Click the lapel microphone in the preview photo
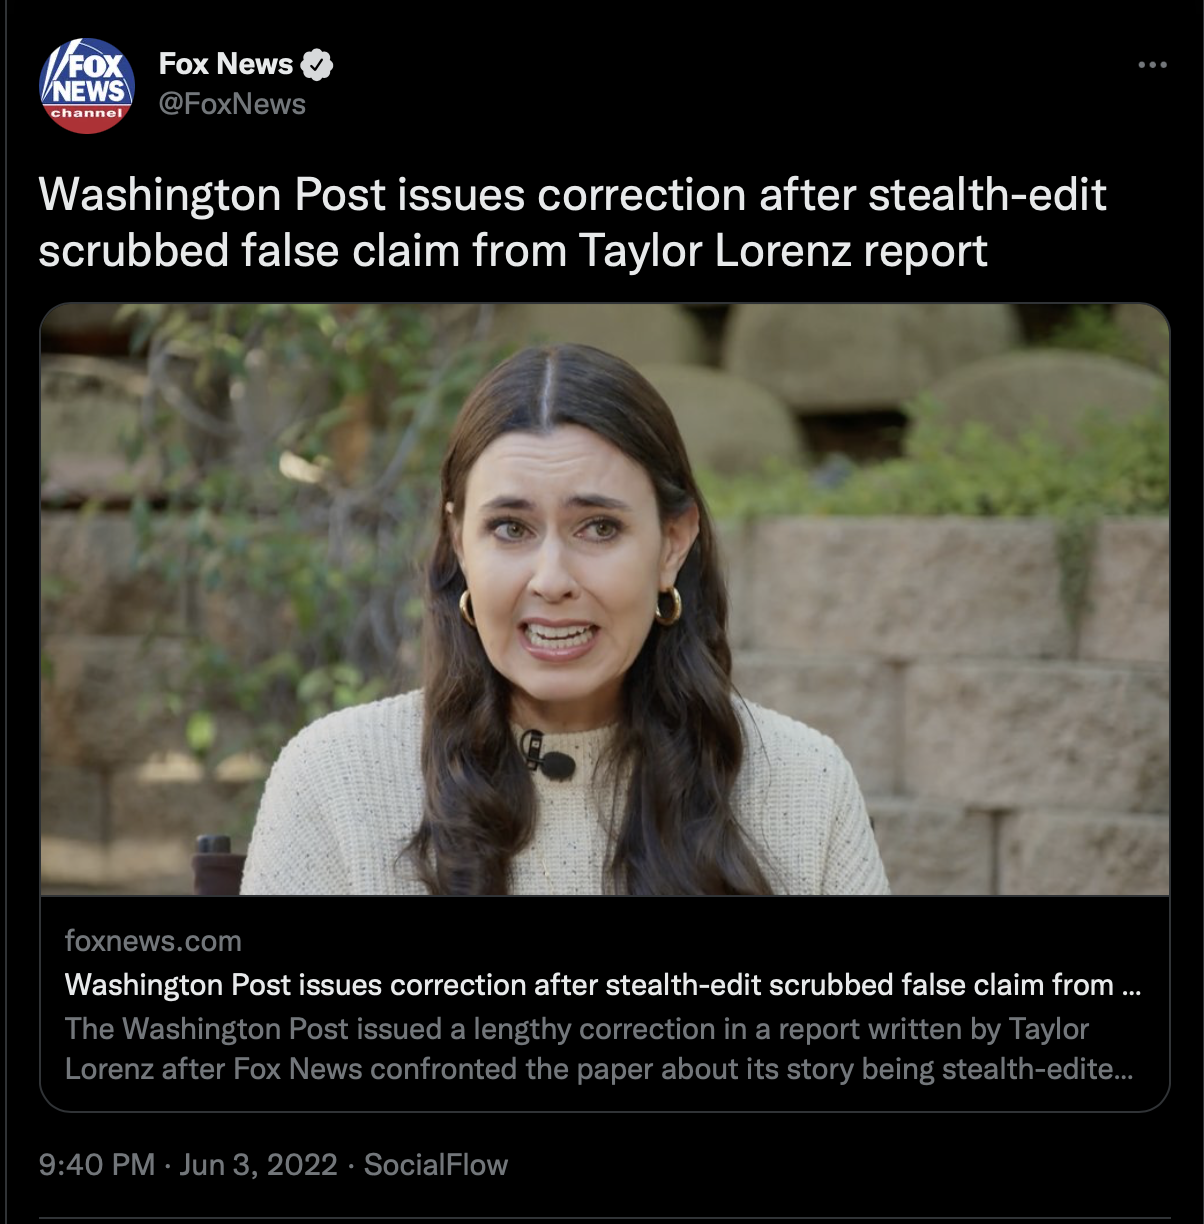1204x1224 pixels. pos(548,756)
